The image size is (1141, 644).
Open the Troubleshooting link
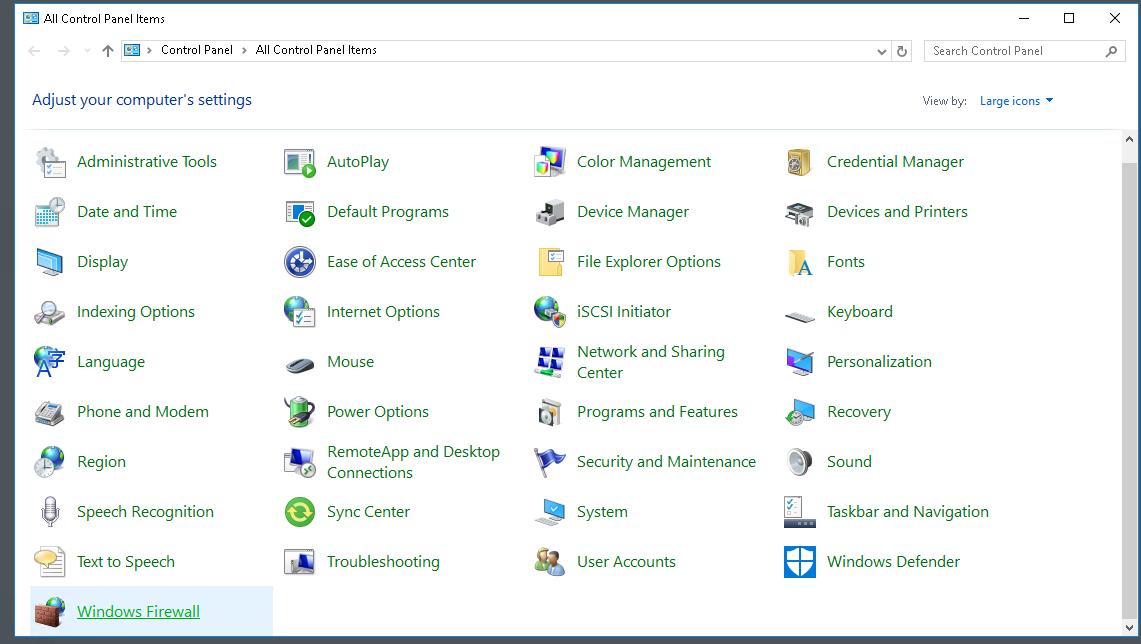pyautogui.click(x=383, y=562)
